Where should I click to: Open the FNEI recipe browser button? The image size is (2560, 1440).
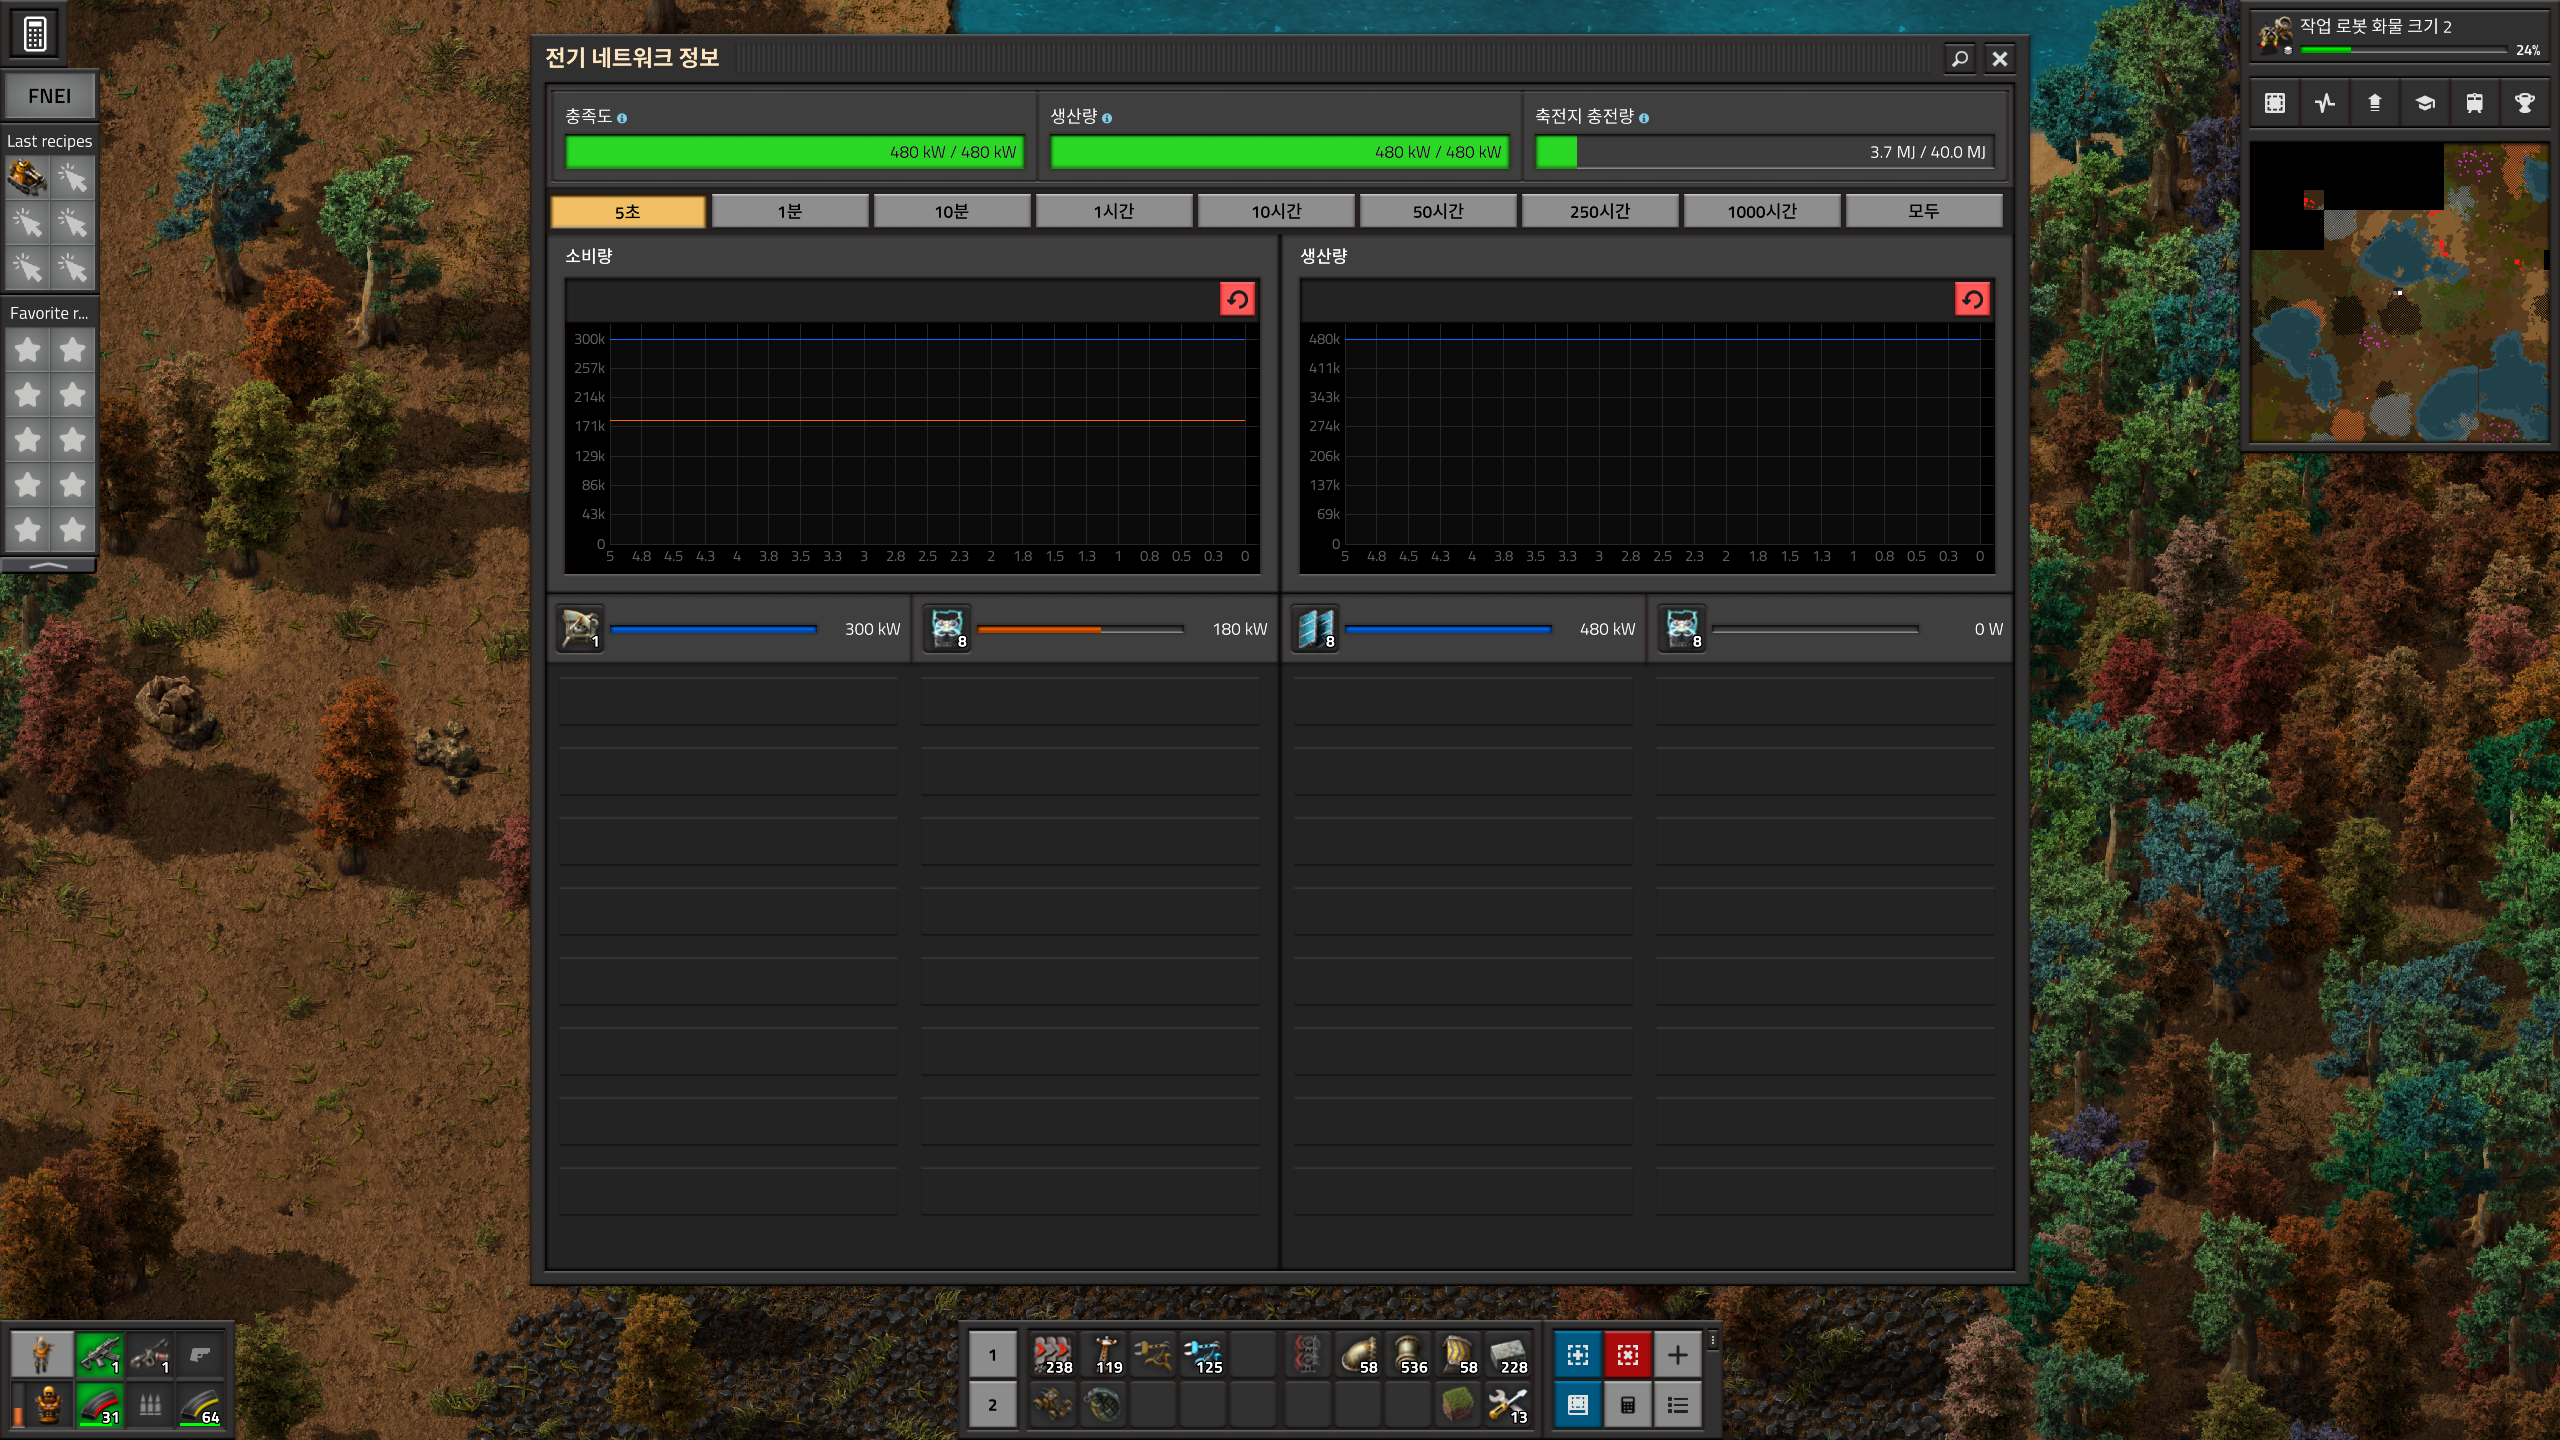(x=49, y=96)
